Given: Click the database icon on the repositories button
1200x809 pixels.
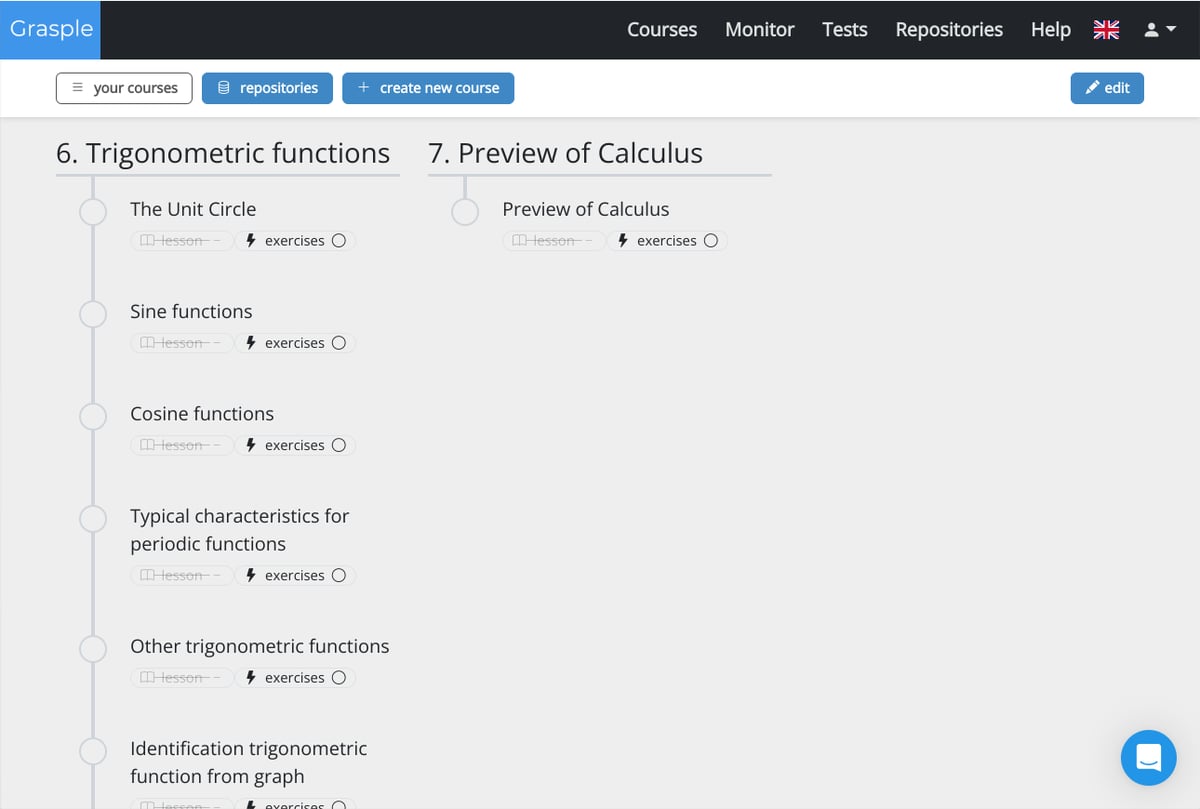Looking at the screenshot, I should click(x=223, y=88).
